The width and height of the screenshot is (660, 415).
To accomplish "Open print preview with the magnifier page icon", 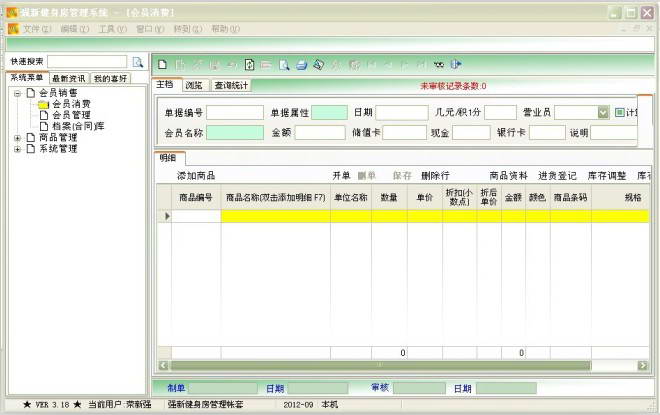I will pyautogui.click(x=284, y=64).
